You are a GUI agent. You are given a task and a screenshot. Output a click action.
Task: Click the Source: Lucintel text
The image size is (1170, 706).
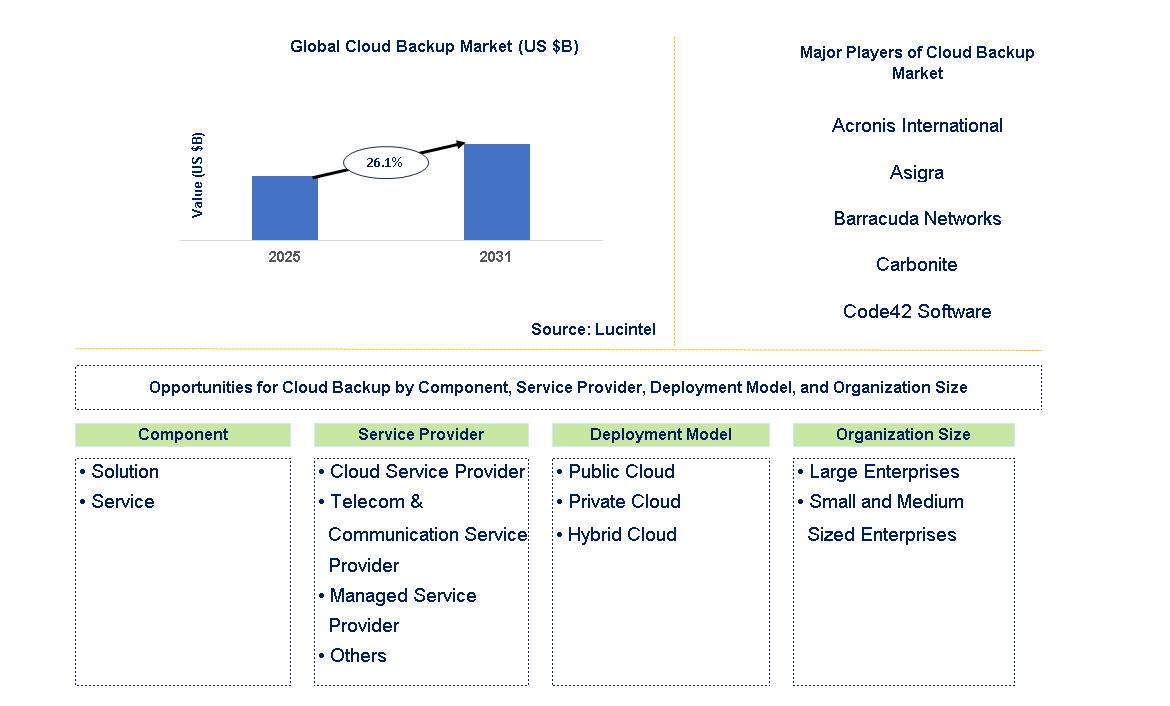coord(593,329)
